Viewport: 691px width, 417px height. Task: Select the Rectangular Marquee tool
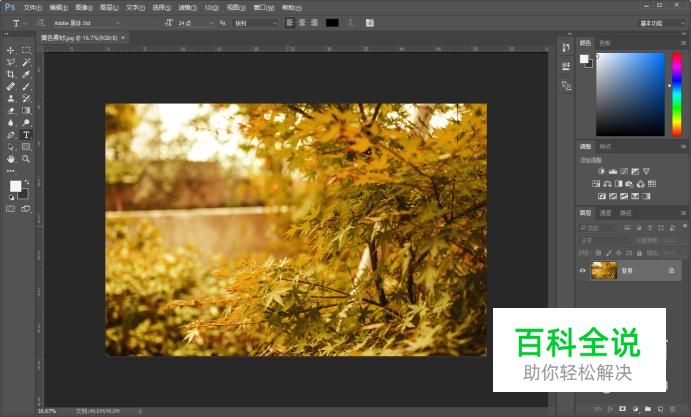26,50
